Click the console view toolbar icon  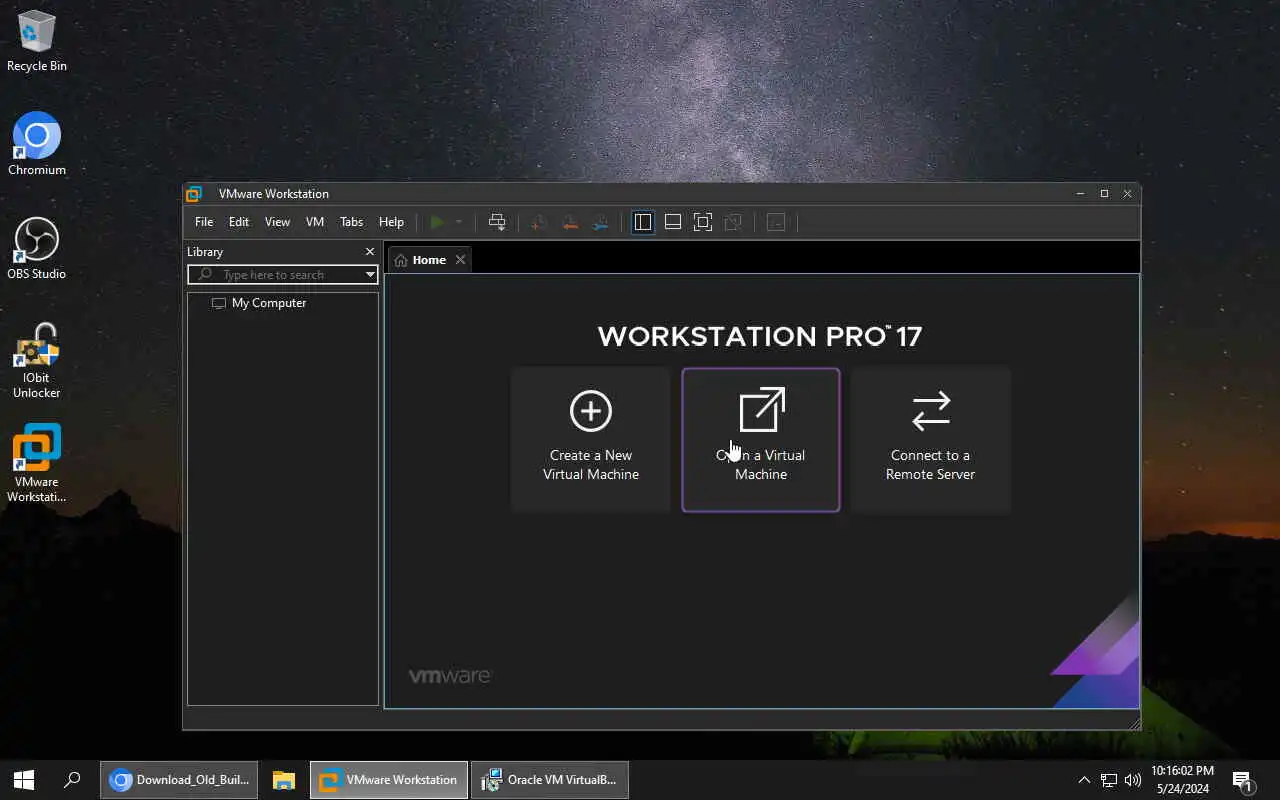coord(776,222)
